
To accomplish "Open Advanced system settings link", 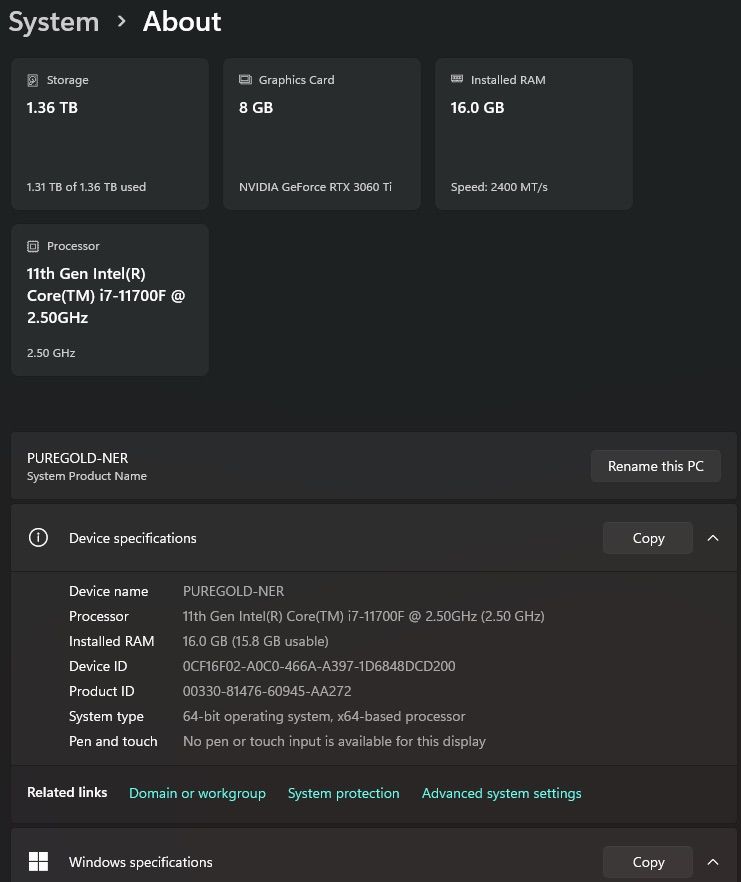I will [501, 793].
